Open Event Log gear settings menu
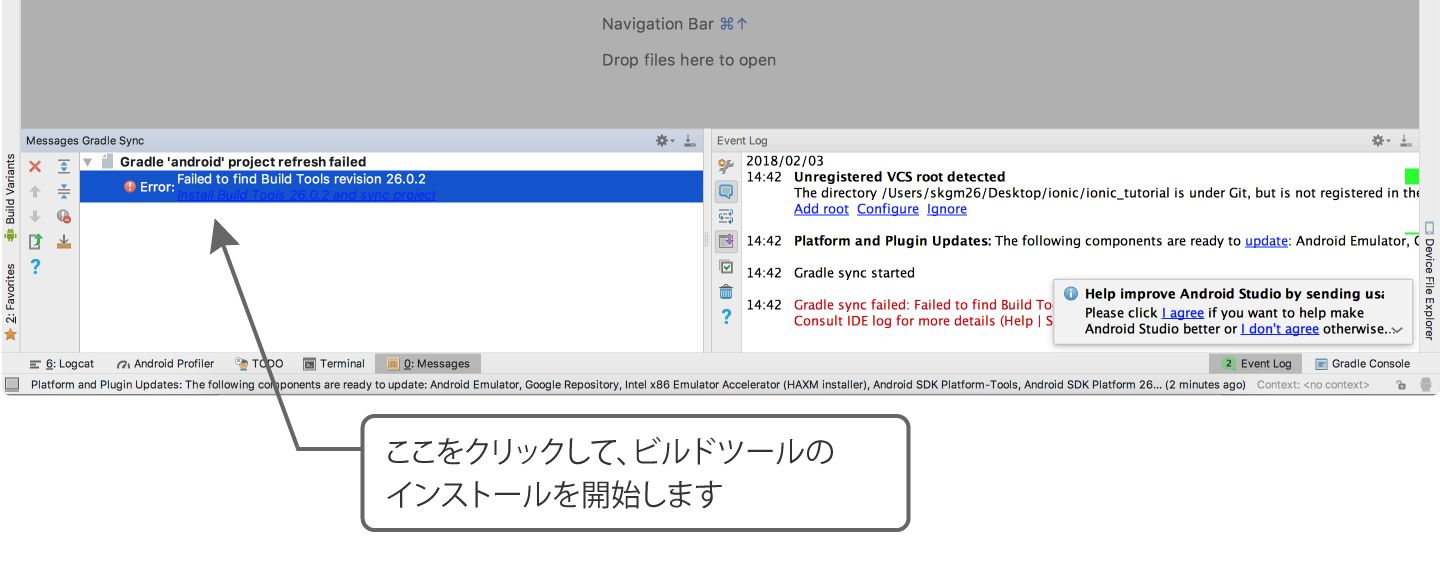The width and height of the screenshot is (1440, 564). click(x=1381, y=141)
